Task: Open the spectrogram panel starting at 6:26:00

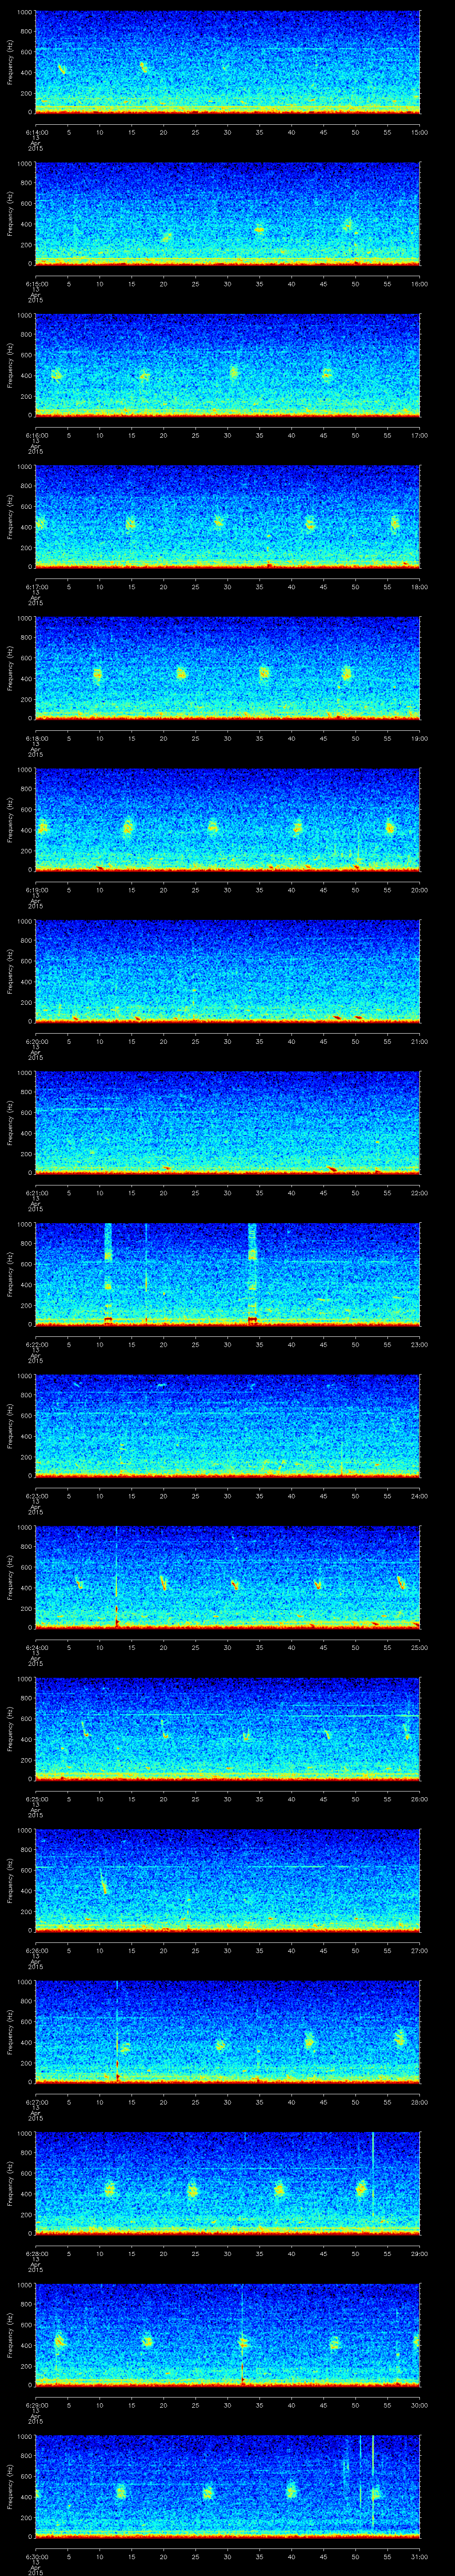Action: (227, 1880)
